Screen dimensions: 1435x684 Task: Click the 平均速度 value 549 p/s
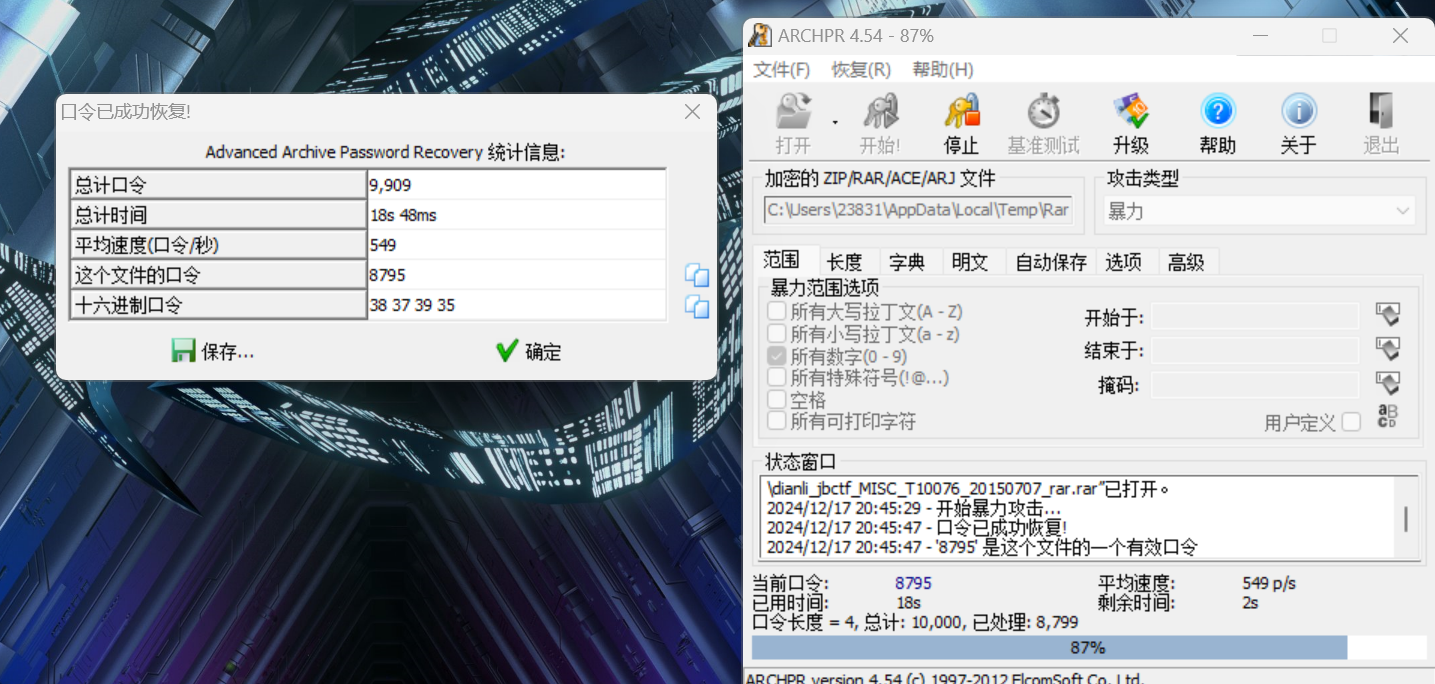1269,583
